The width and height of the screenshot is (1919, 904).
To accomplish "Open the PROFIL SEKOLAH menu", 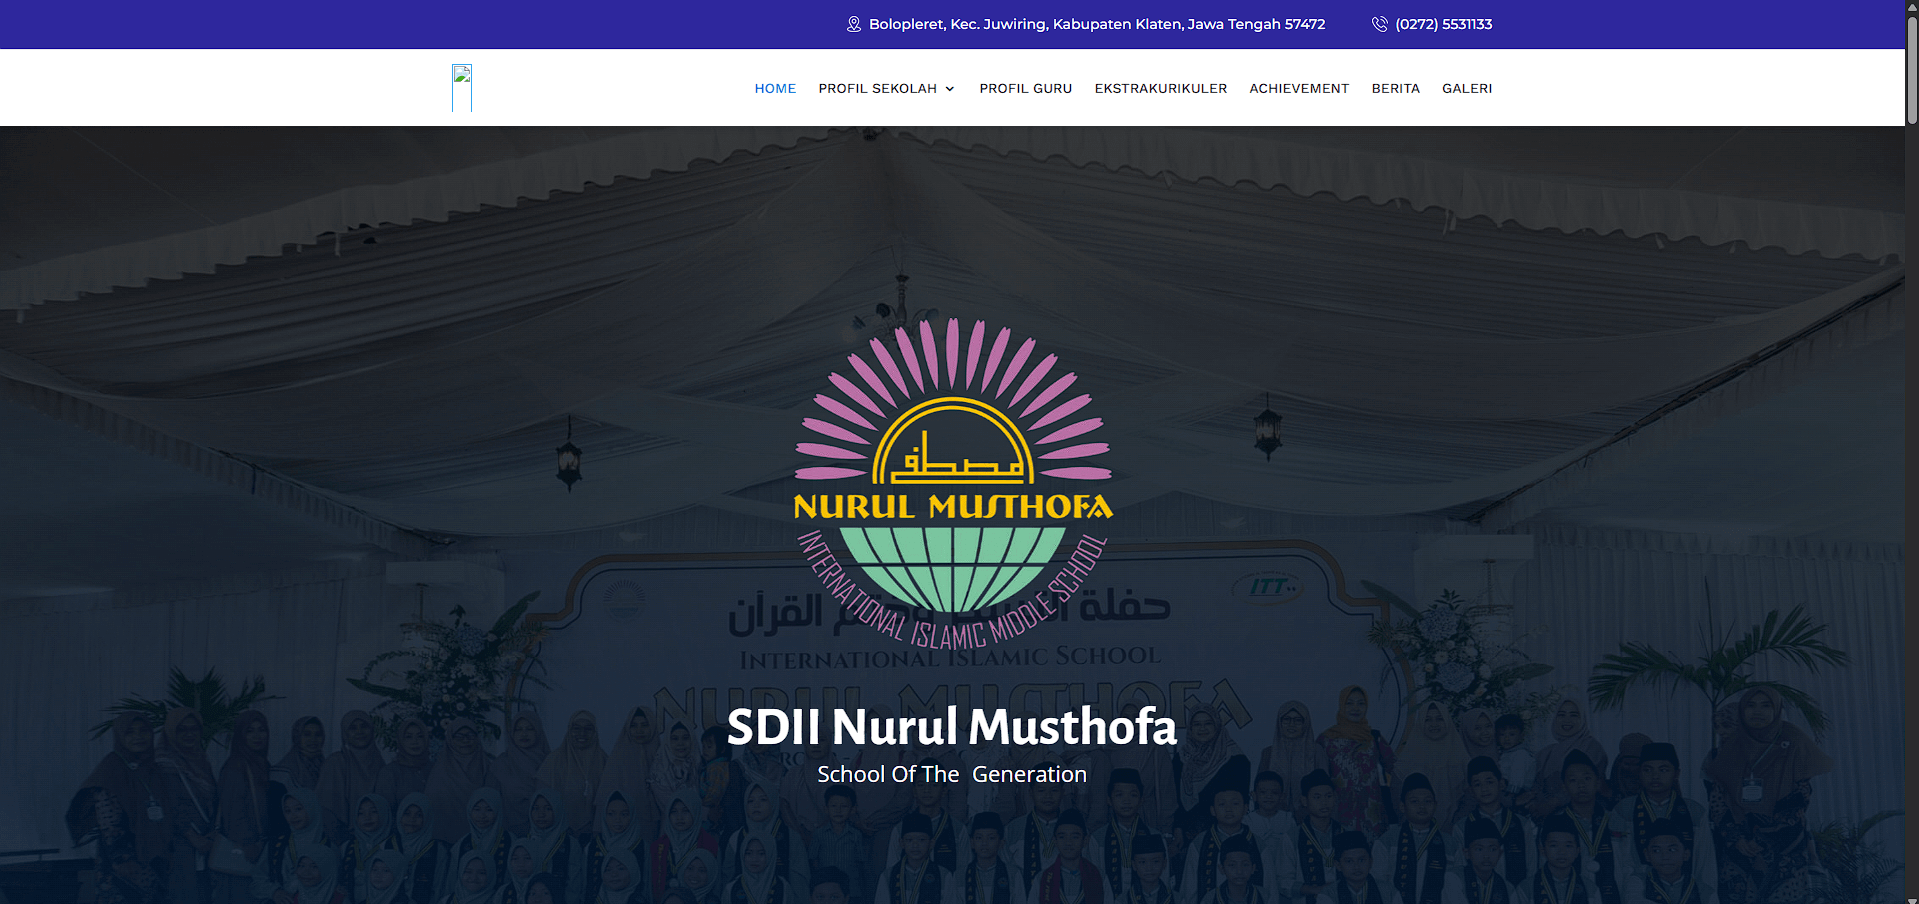I will (877, 89).
